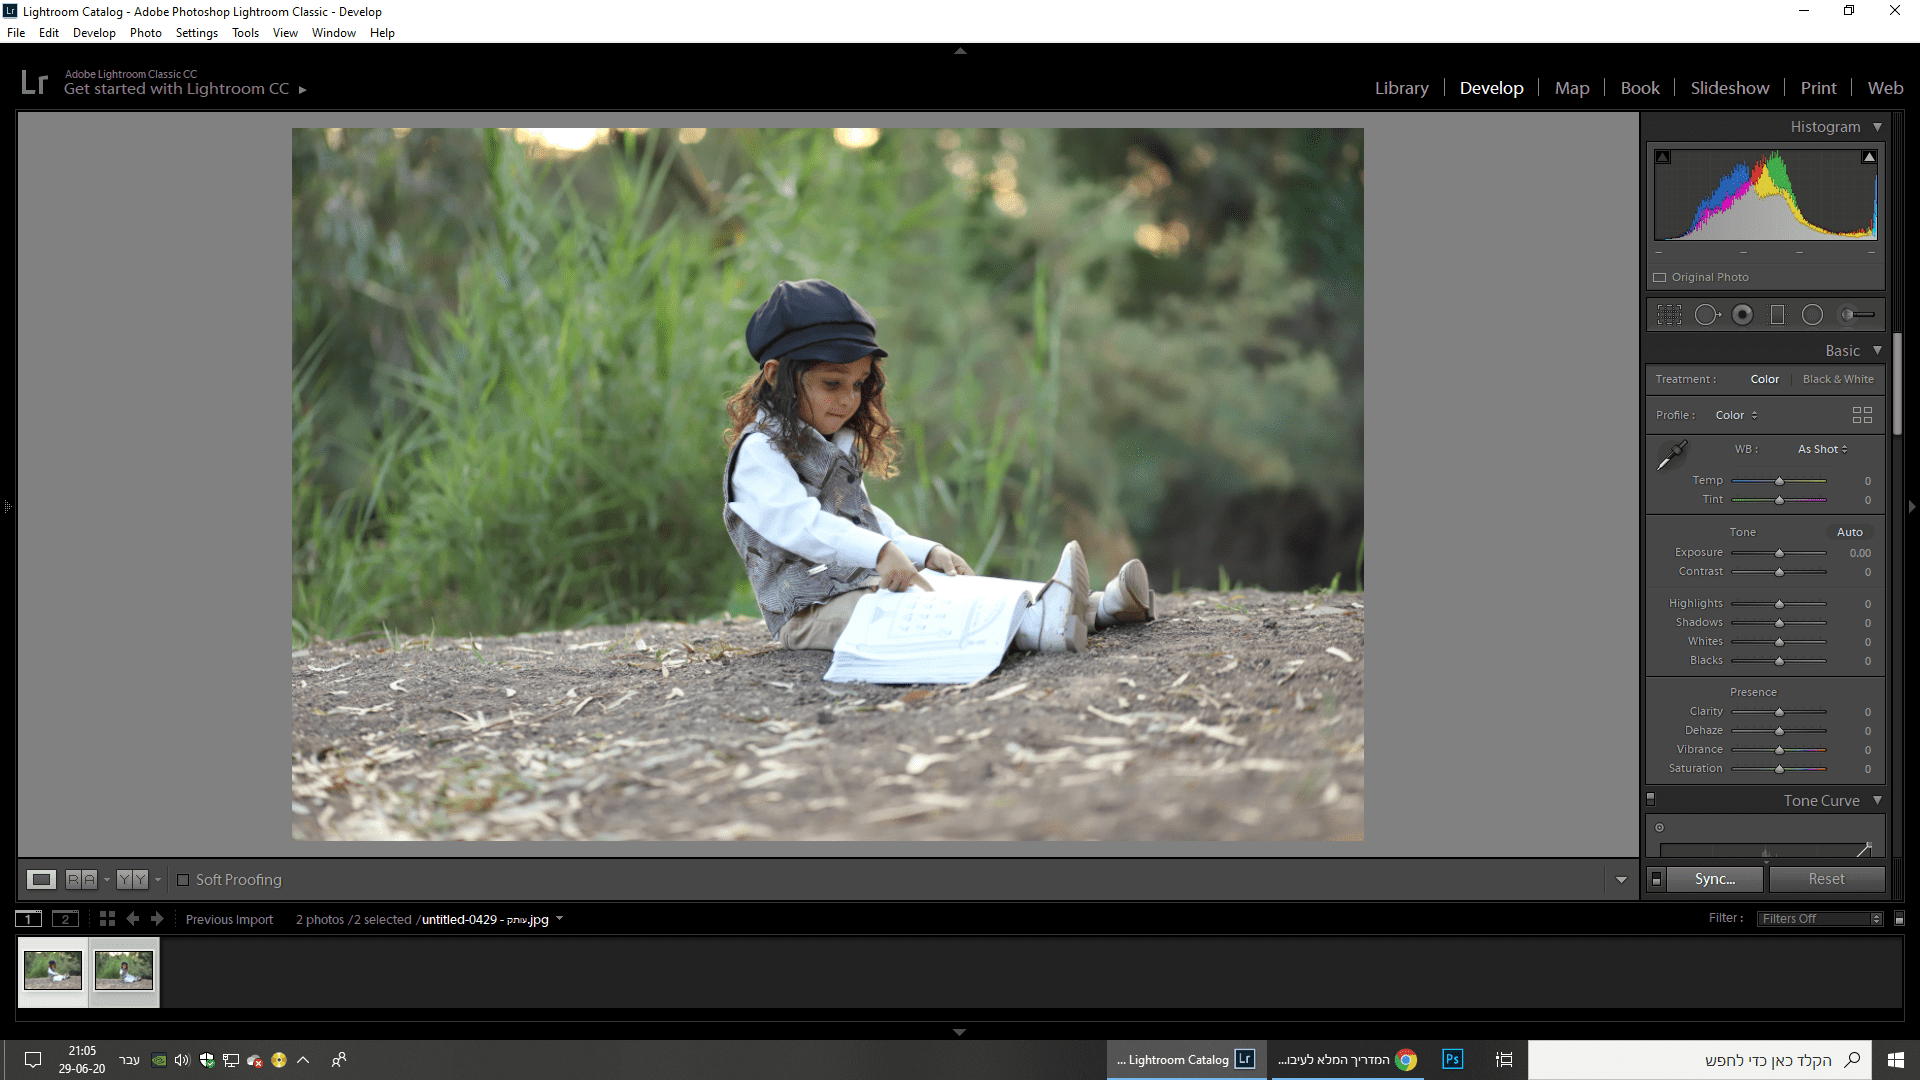
Task: Switch to the Library module
Action: click(x=1401, y=88)
